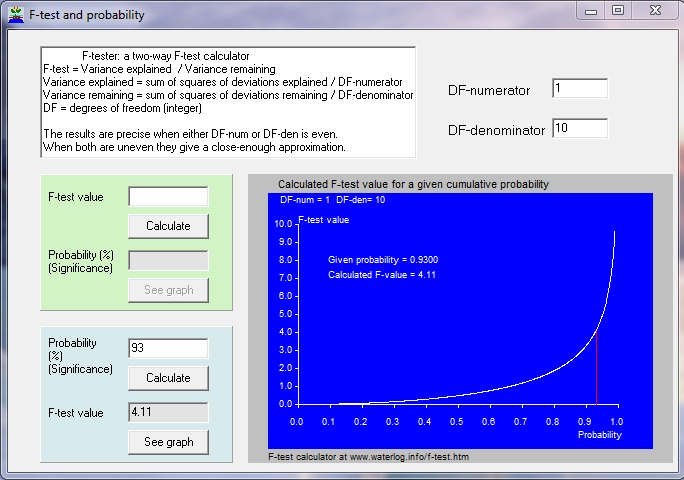Image resolution: width=684 pixels, height=480 pixels.
Task: Click the 'F-test value' label in green panel
Action: tap(76, 197)
